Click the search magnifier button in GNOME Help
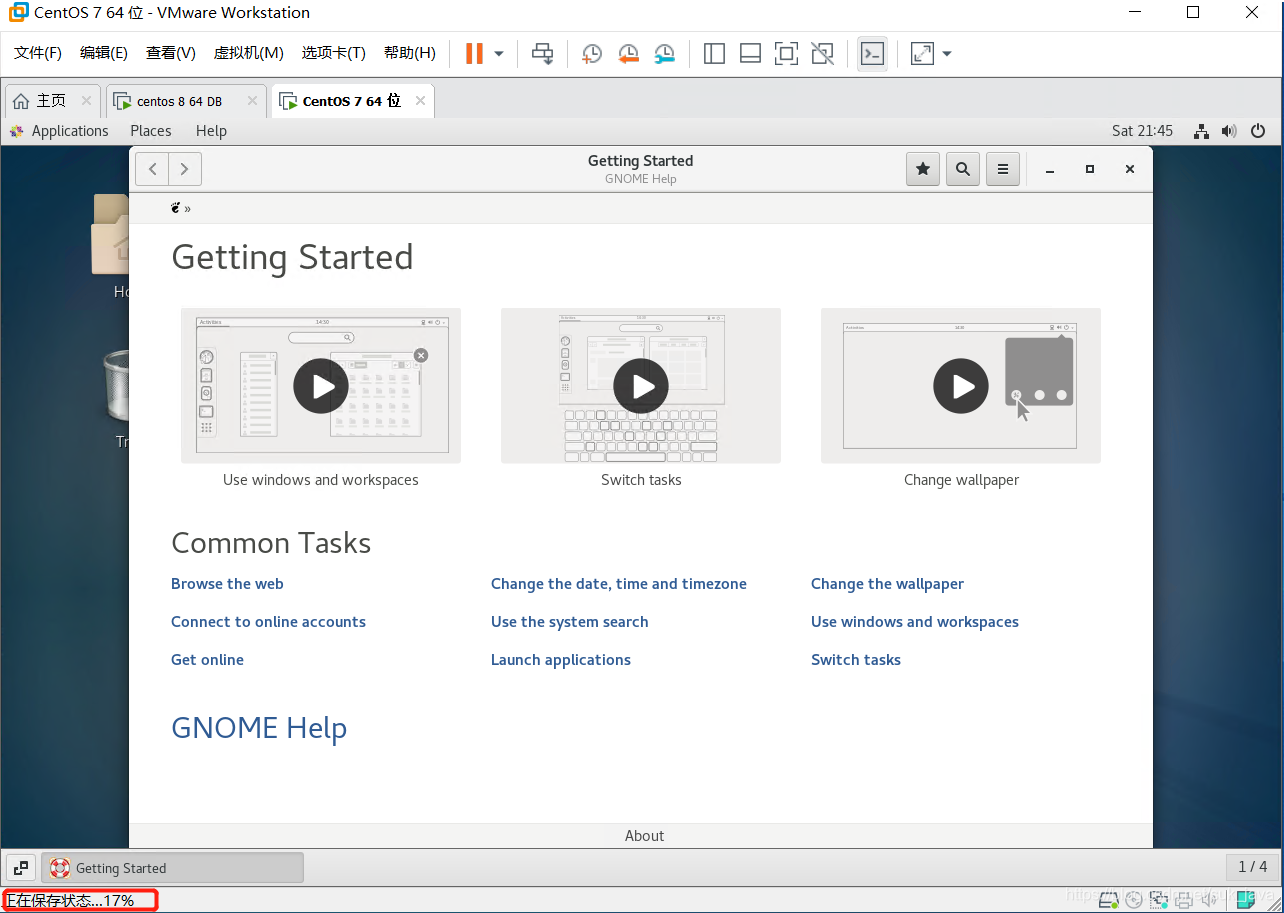1284x913 pixels. [x=963, y=169]
